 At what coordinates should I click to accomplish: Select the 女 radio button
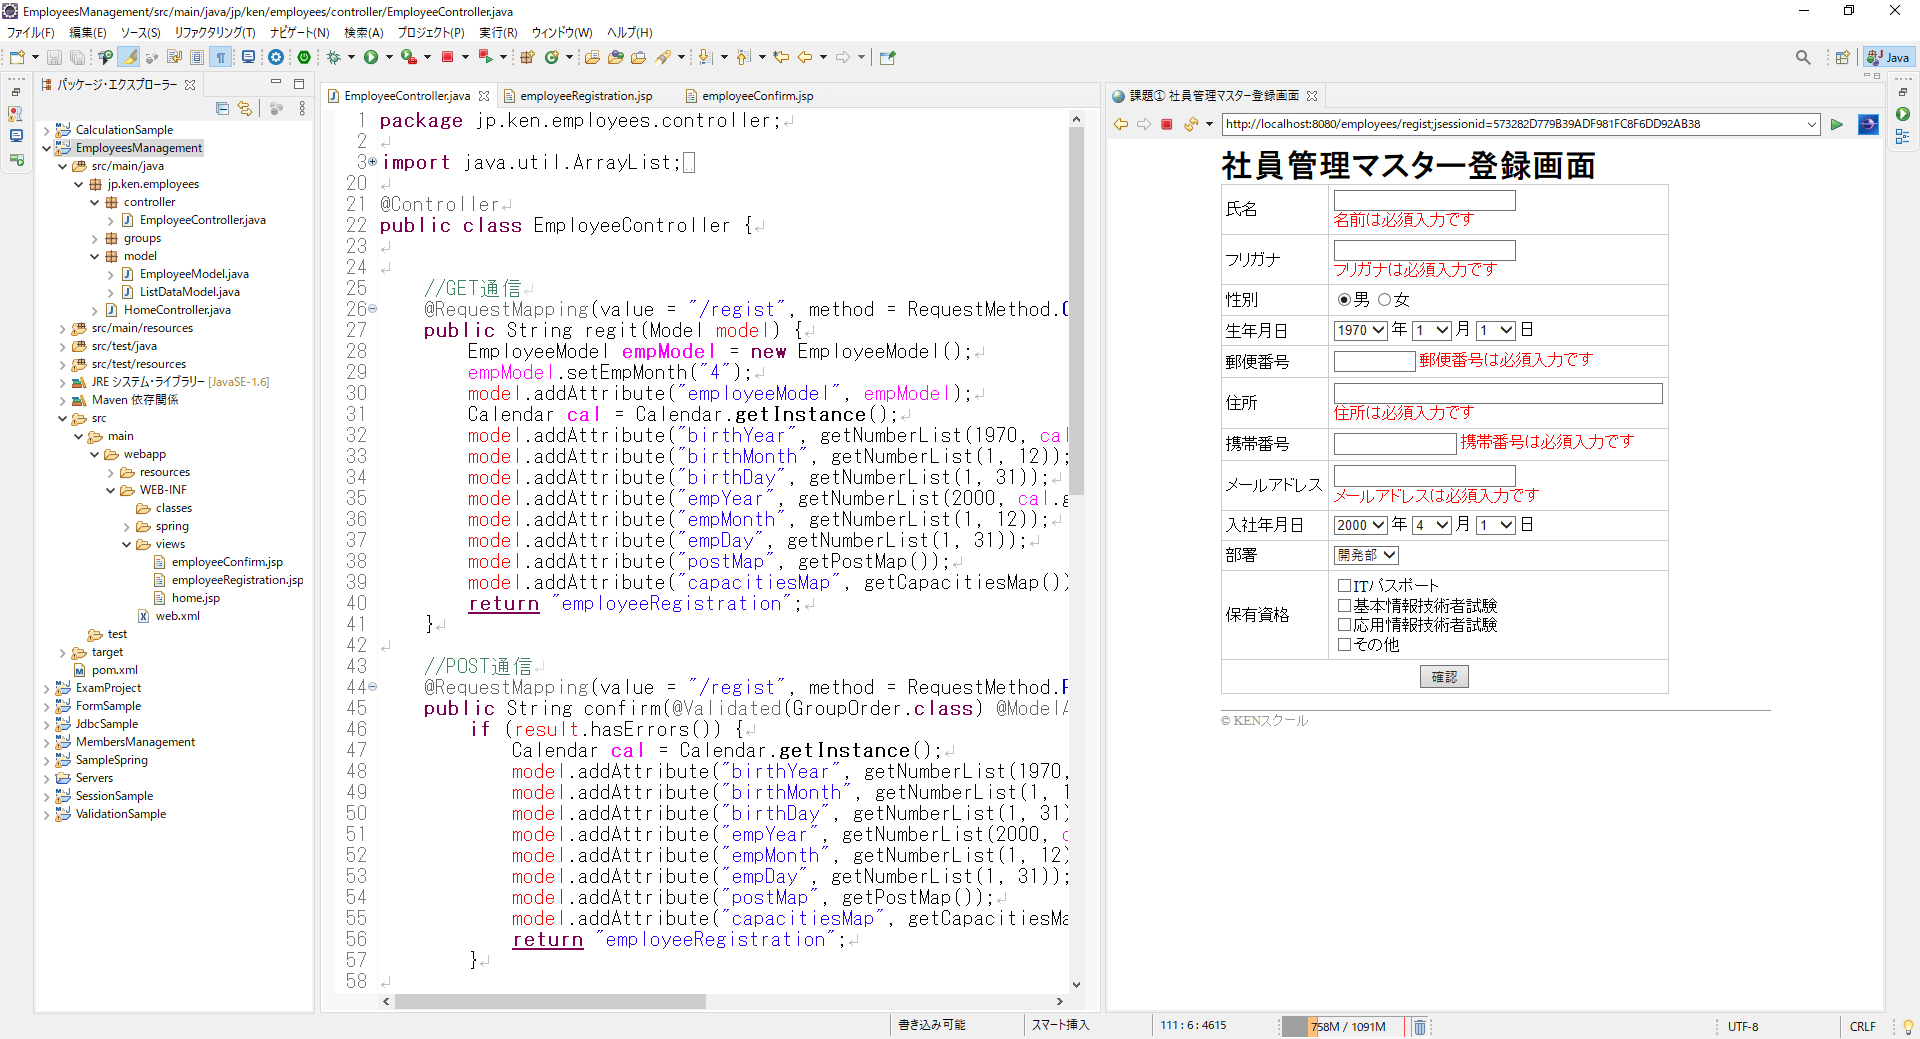pos(1384,299)
